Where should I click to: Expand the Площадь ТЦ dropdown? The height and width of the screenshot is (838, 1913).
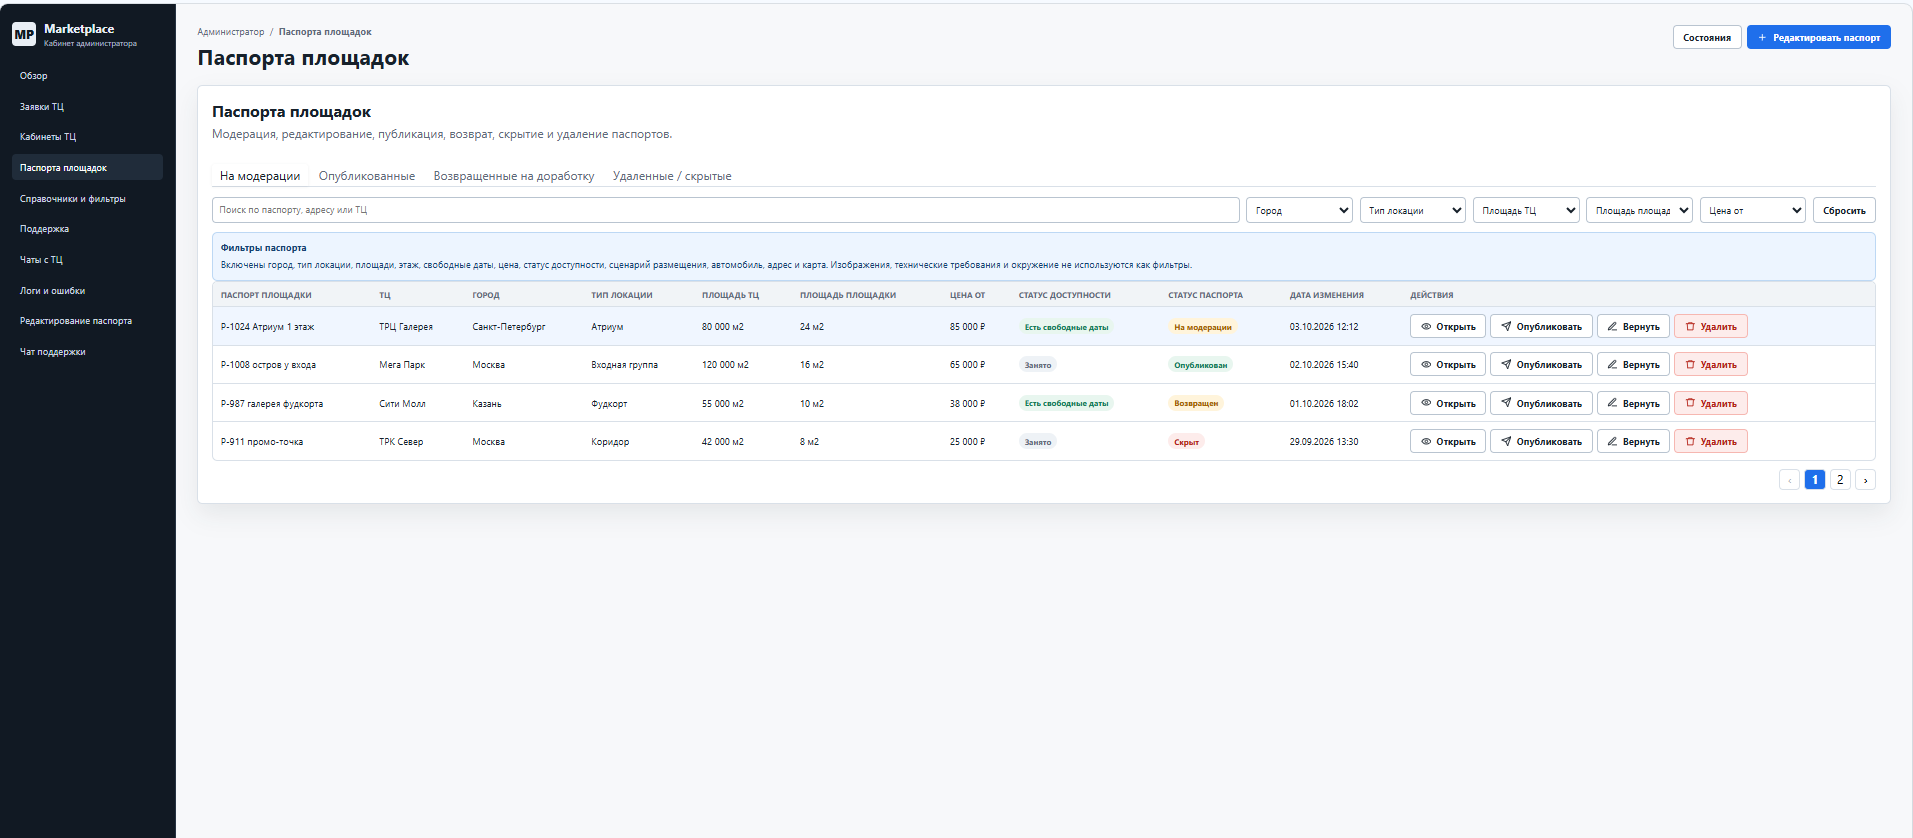click(x=1526, y=210)
